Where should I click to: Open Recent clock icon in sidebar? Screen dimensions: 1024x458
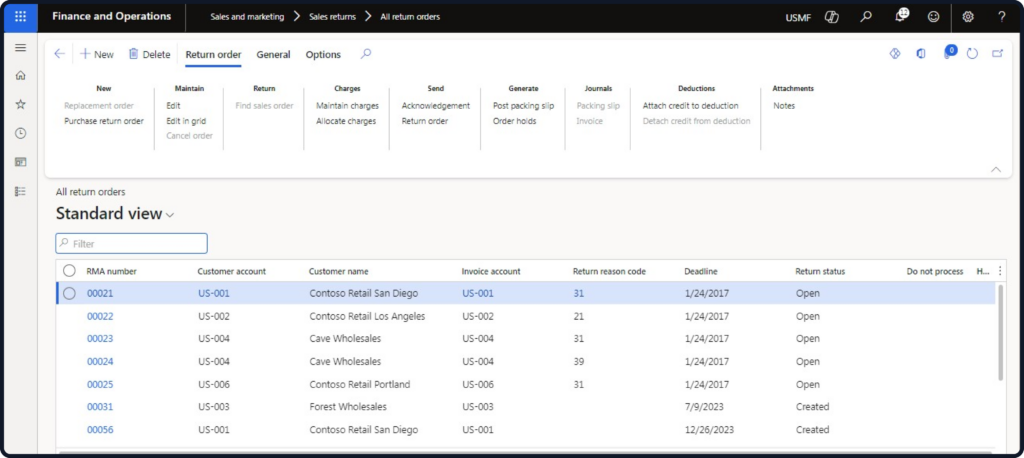[20, 133]
